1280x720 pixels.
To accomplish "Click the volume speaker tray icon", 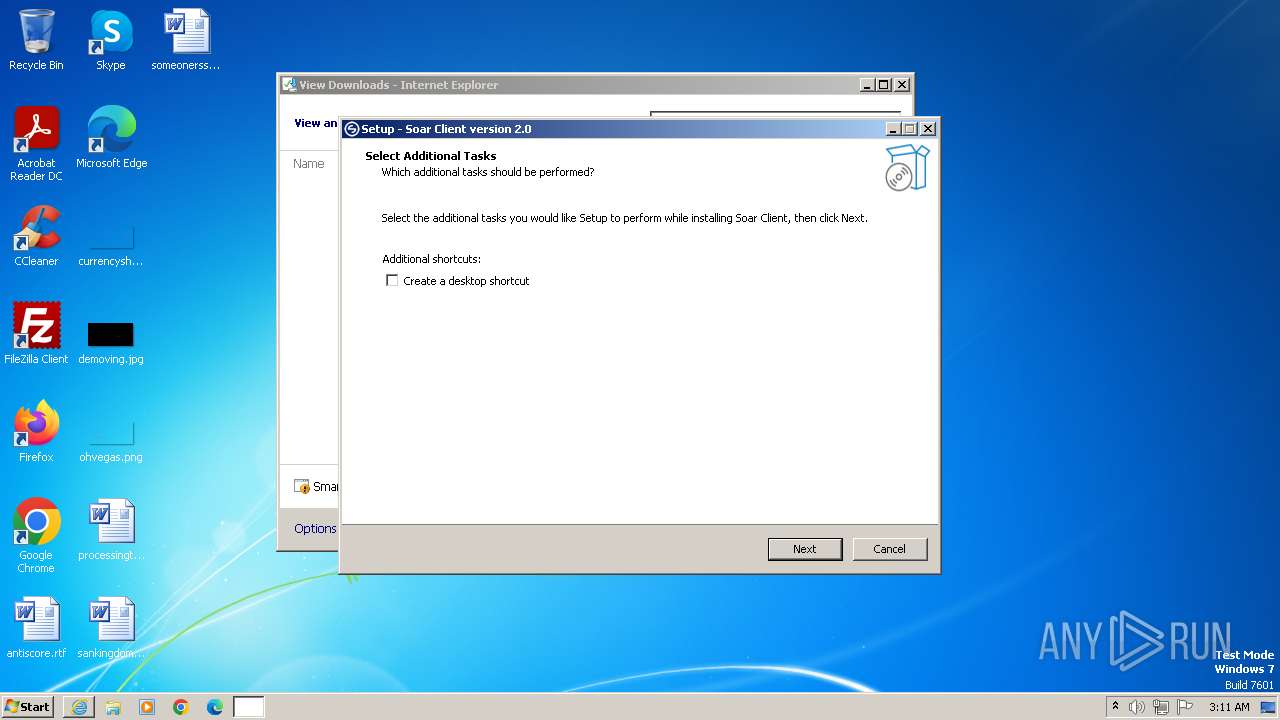I will (x=1136, y=707).
